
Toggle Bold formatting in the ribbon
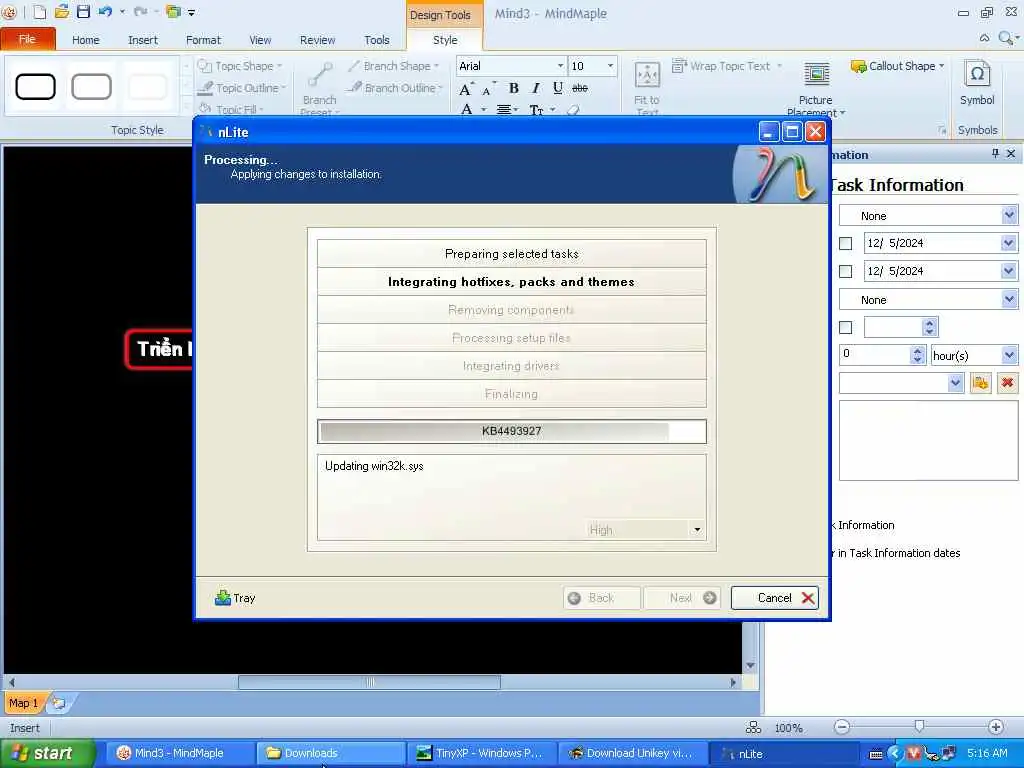513,88
